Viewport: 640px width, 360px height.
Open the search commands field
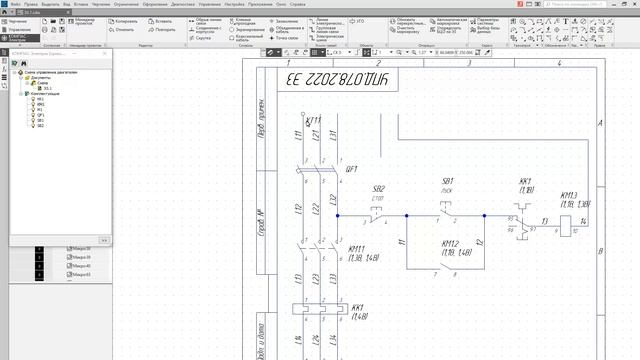(575, 4)
